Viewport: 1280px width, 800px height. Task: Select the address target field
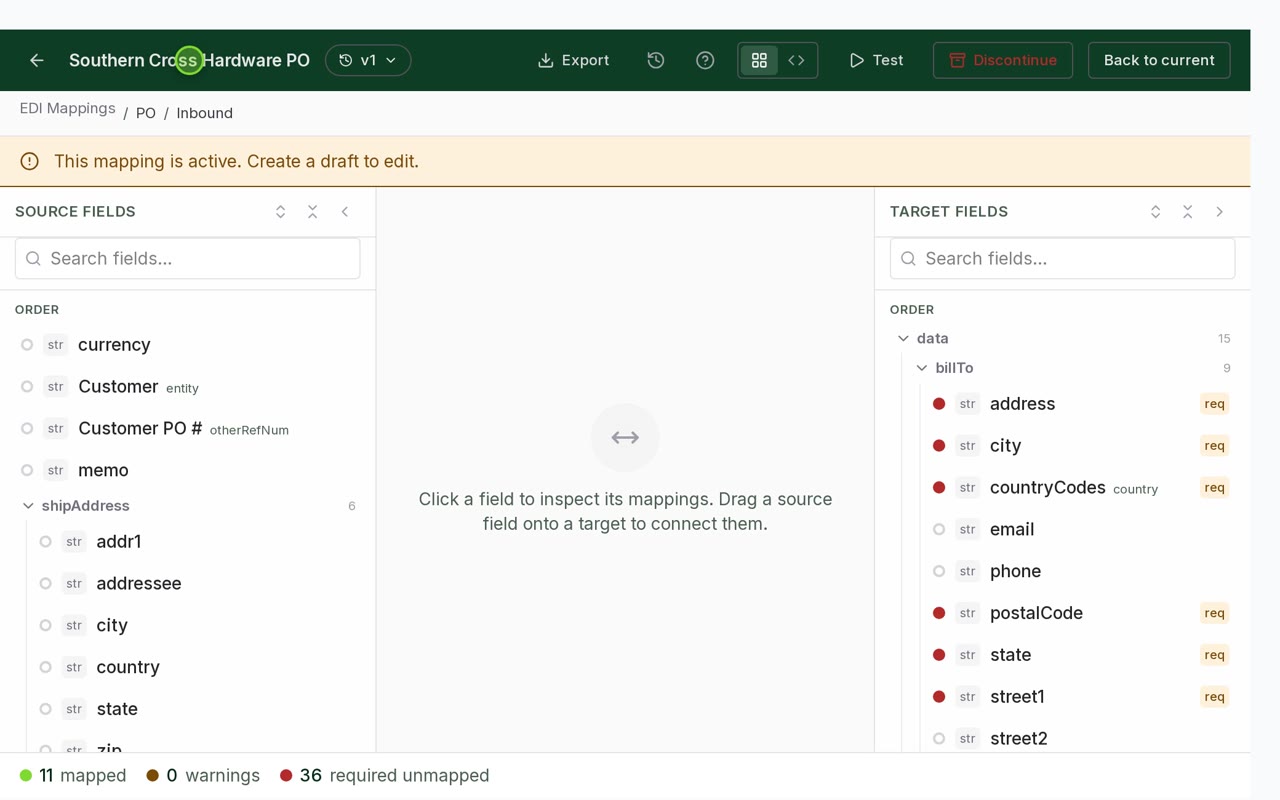1081,404
